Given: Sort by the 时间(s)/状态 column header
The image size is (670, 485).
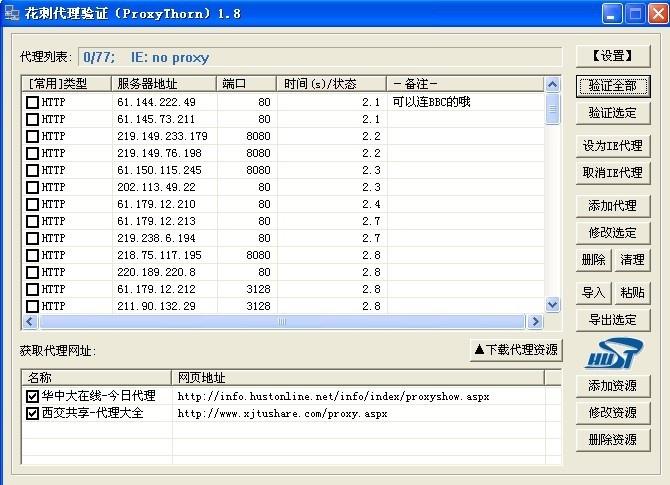Looking at the screenshot, I should point(332,84).
